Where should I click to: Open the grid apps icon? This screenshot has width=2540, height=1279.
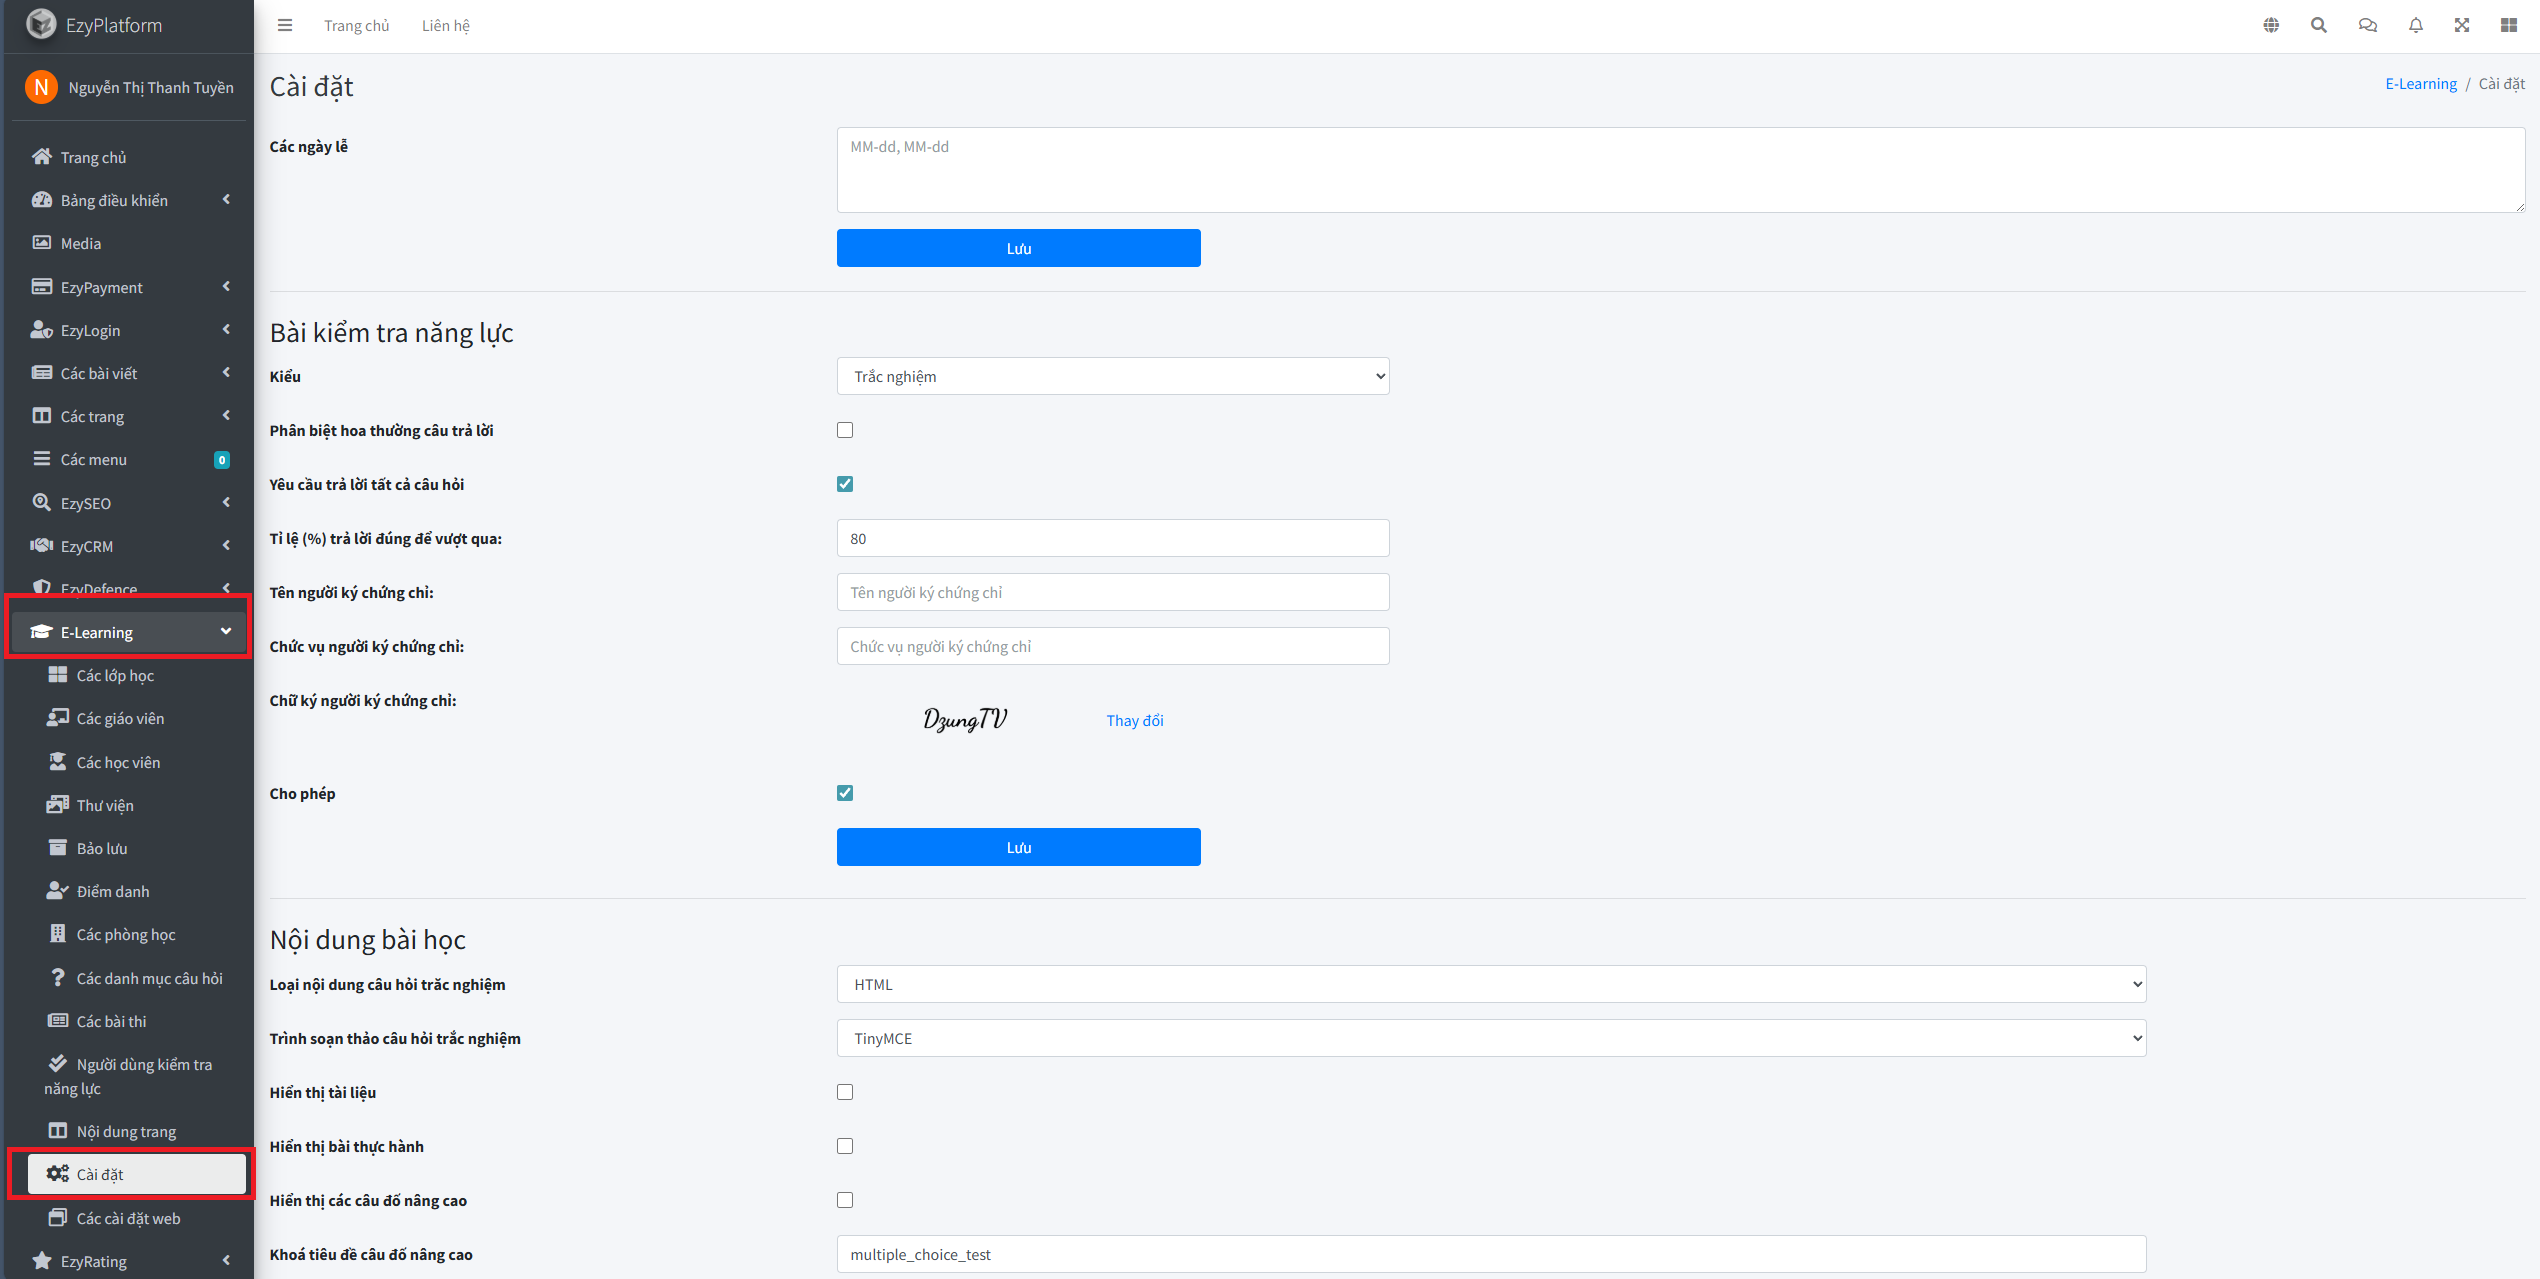pos(2509,25)
